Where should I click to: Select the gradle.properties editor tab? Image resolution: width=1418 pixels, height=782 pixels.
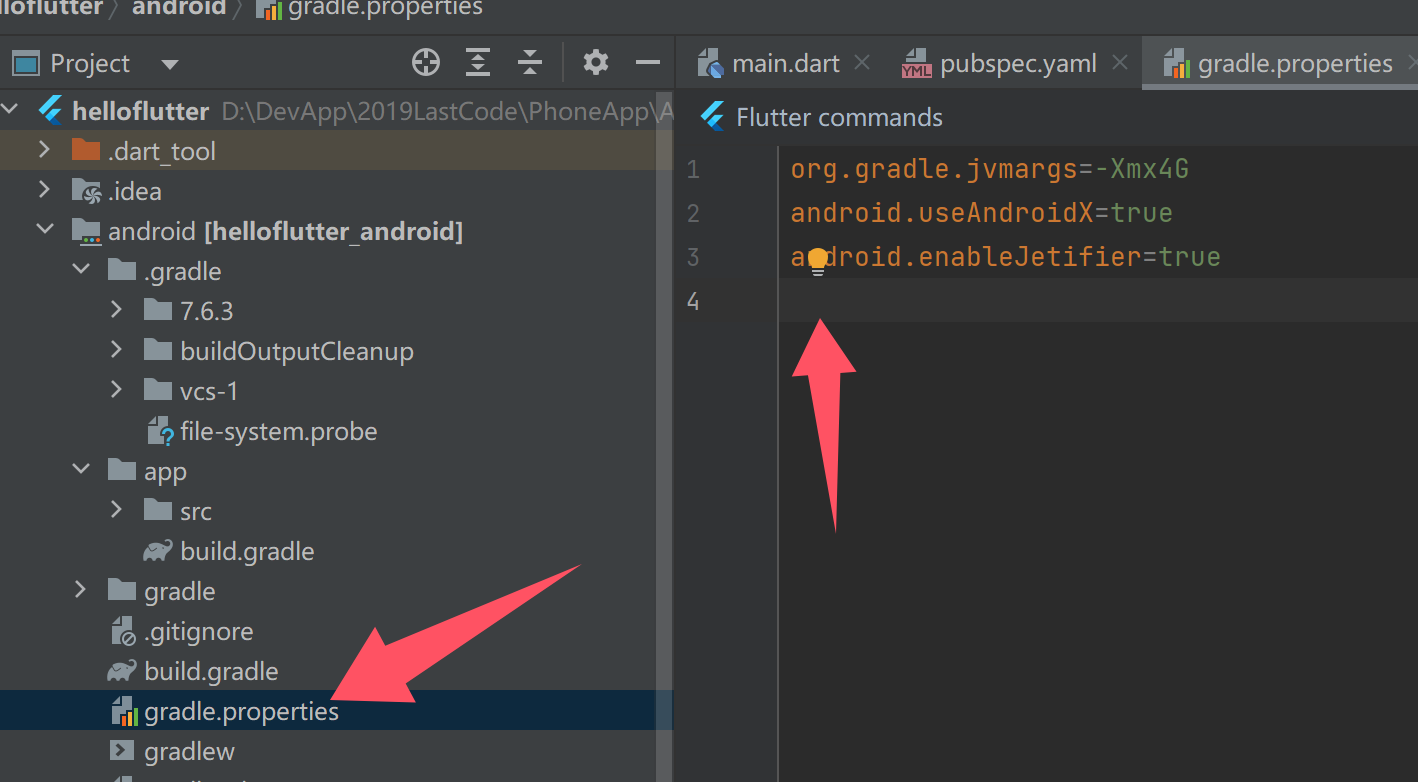pyautogui.click(x=1279, y=63)
